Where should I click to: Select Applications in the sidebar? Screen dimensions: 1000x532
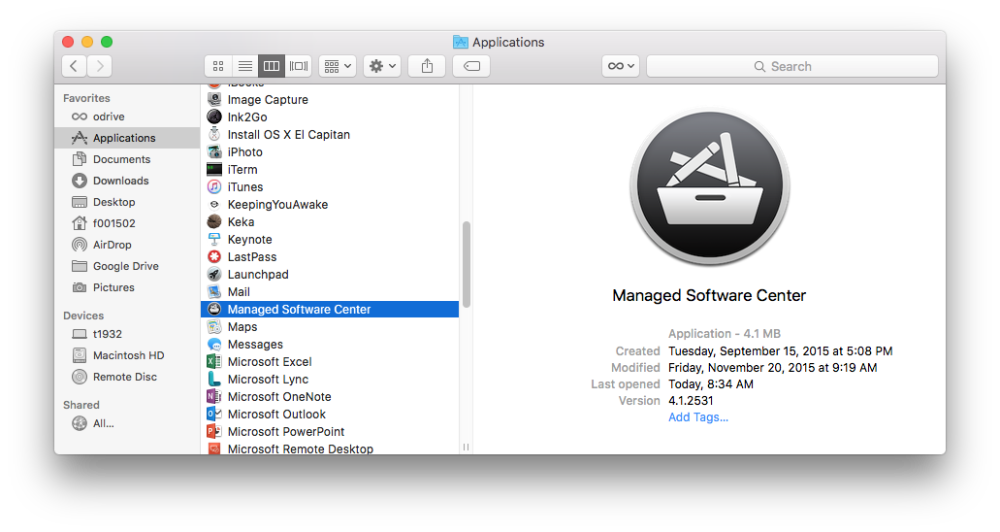pos(127,138)
